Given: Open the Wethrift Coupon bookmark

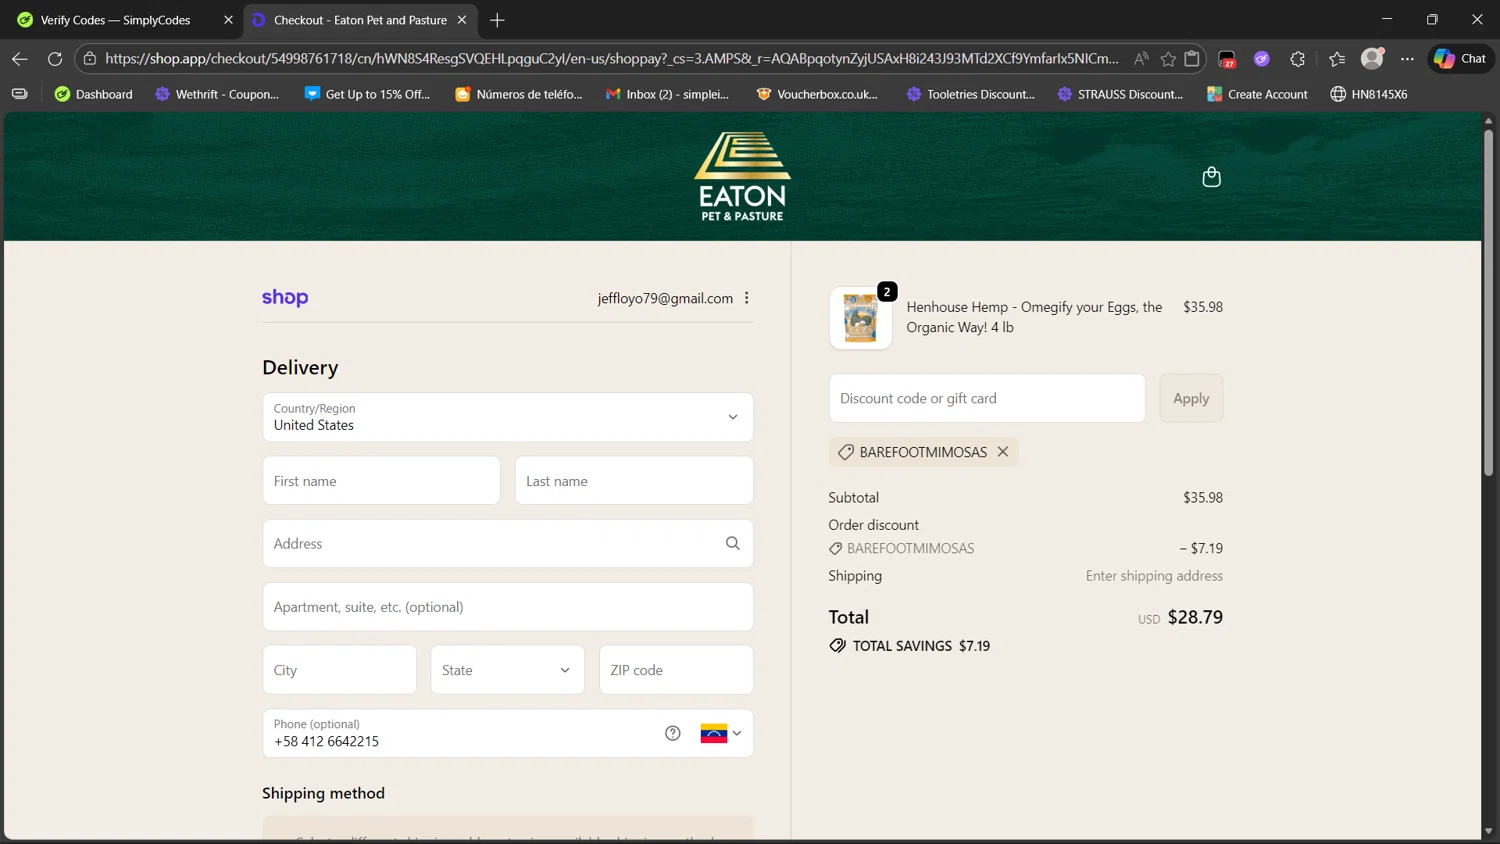Looking at the screenshot, I should (217, 94).
